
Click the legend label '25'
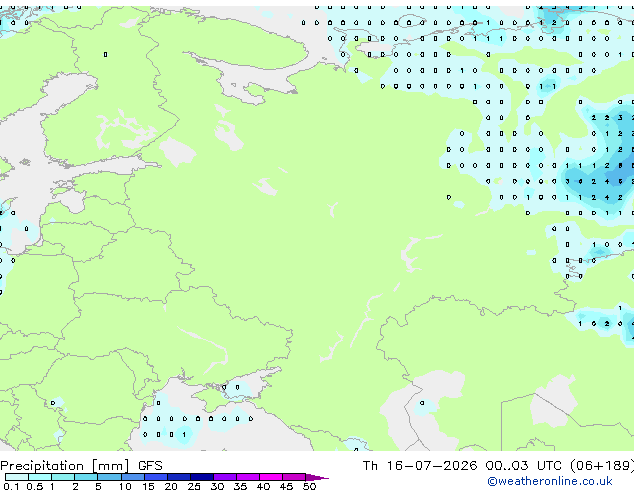[x=194, y=486]
